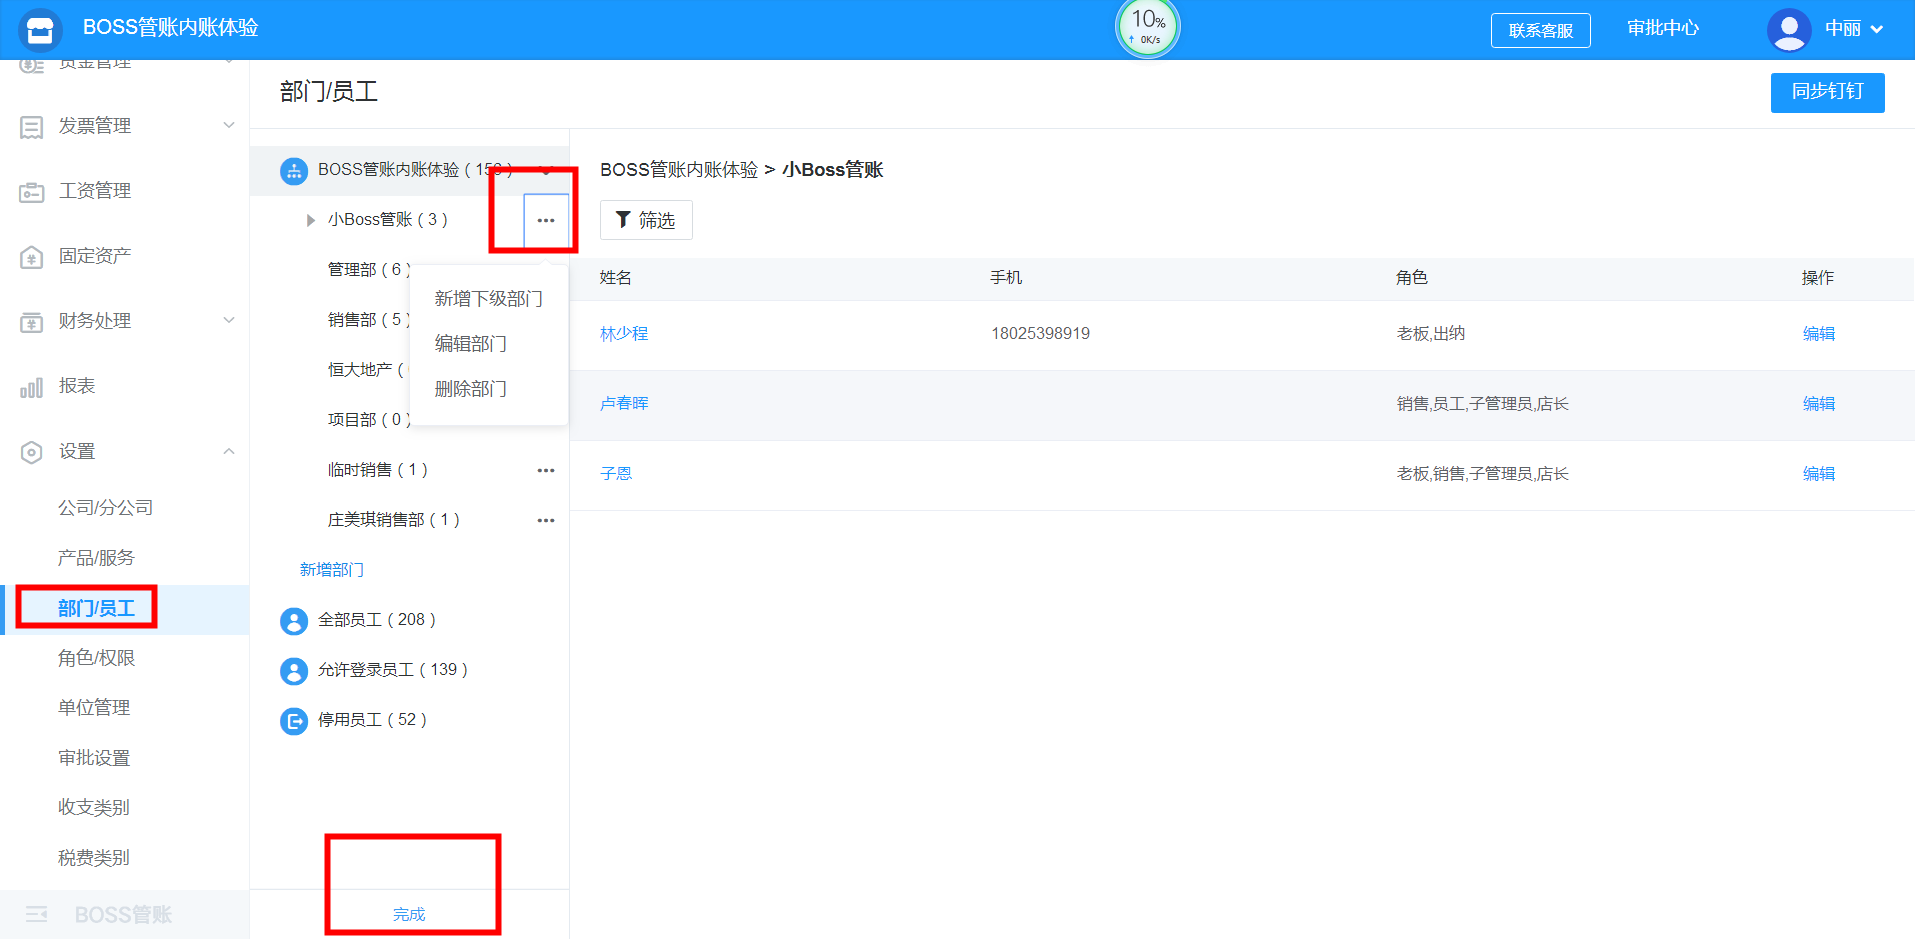Open 公司/分公司 settings page

(x=106, y=508)
